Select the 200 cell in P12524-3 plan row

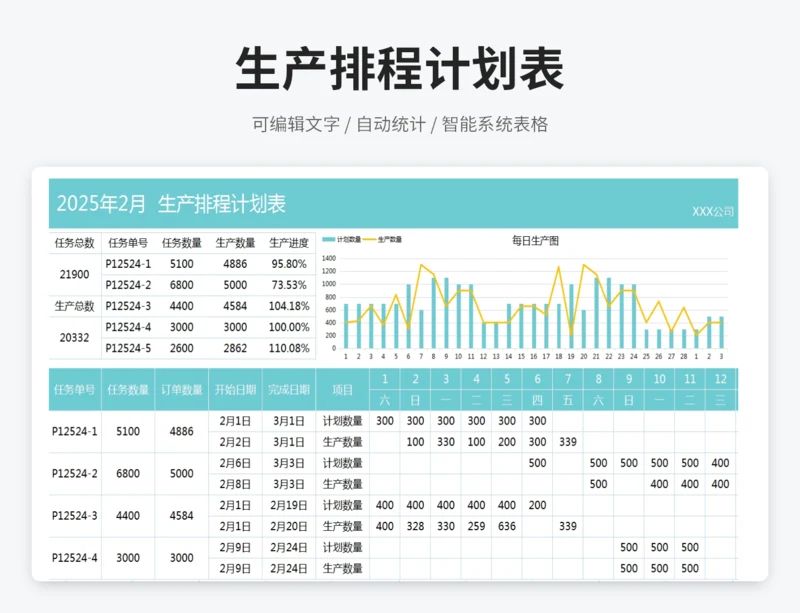(x=537, y=505)
